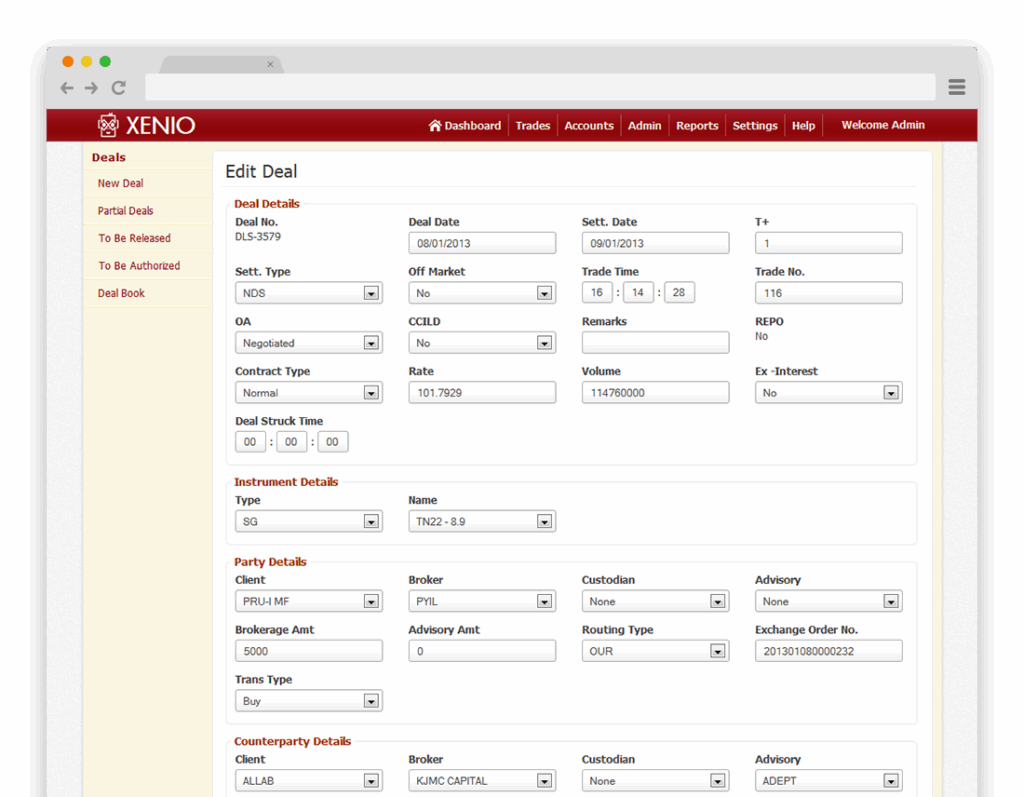1024x797 pixels.
Task: Open the Trans Type dropdown
Action: pos(308,700)
